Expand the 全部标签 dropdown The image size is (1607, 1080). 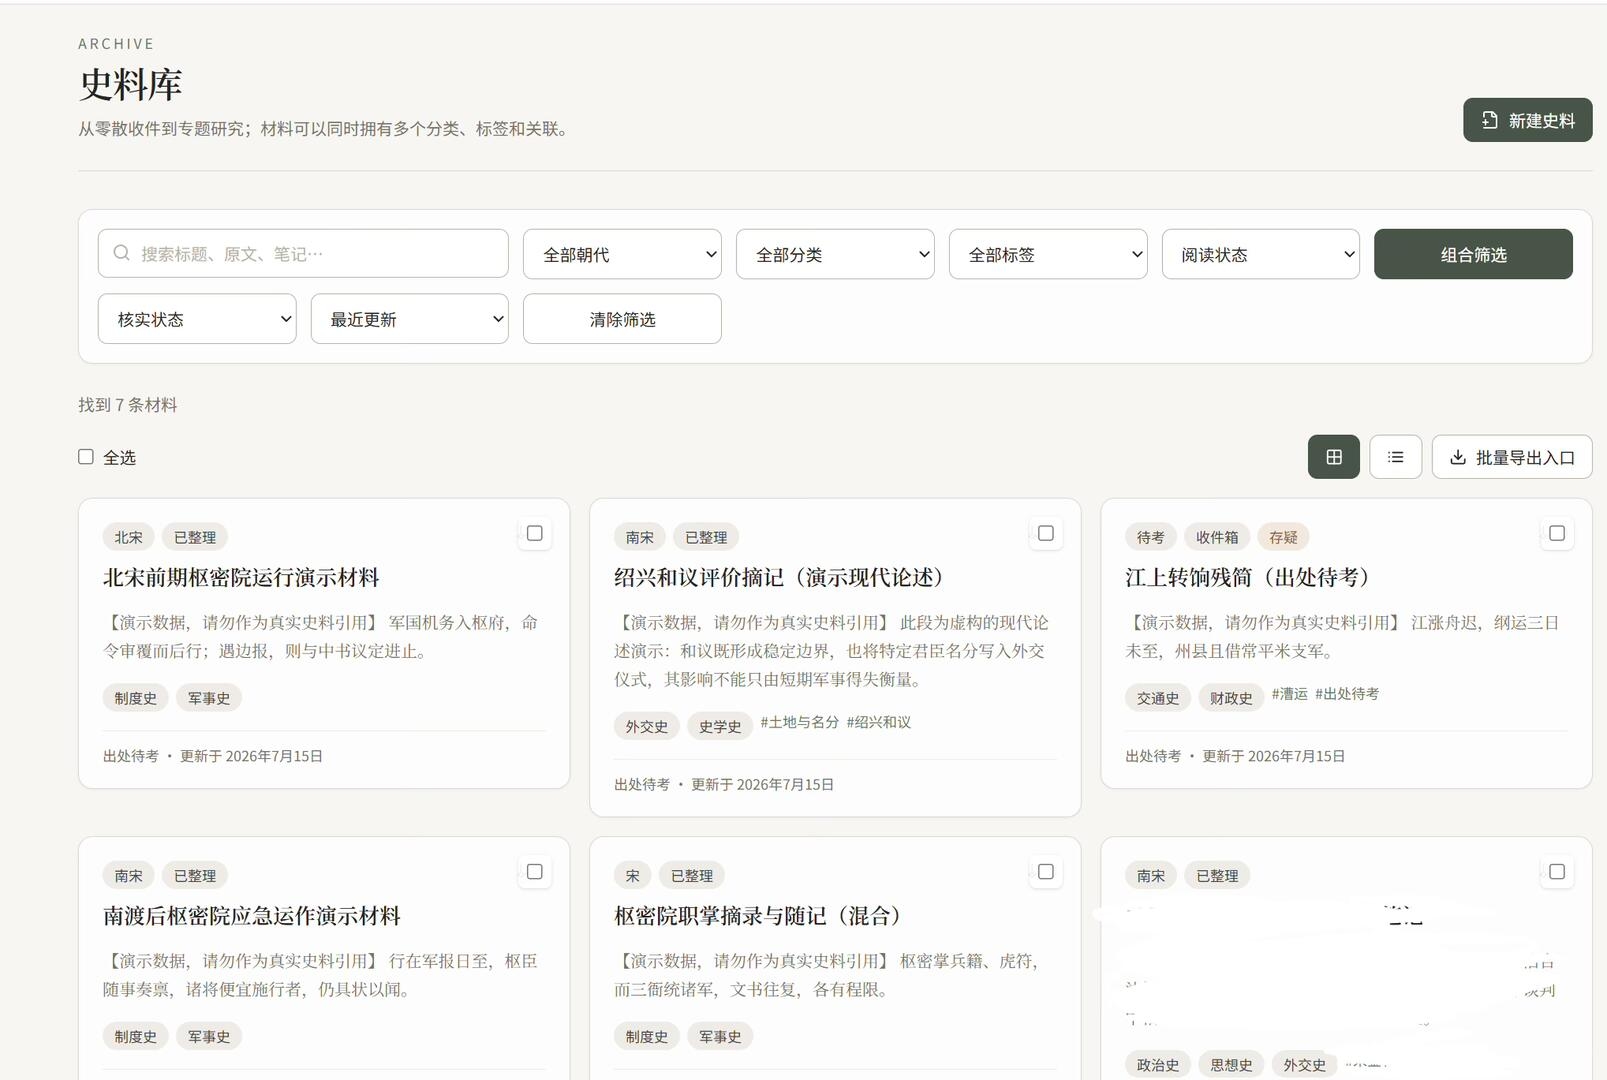[x=1048, y=254]
